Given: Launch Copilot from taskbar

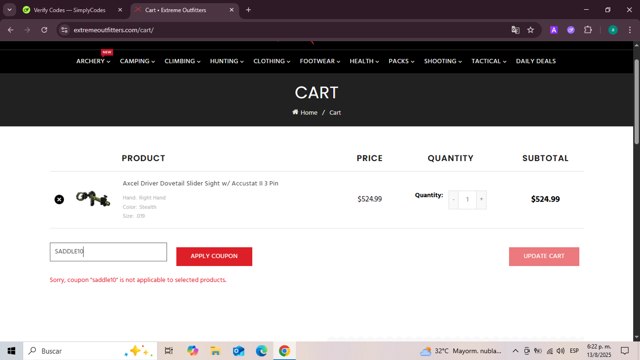Looking at the screenshot, I should pyautogui.click(x=192, y=351).
